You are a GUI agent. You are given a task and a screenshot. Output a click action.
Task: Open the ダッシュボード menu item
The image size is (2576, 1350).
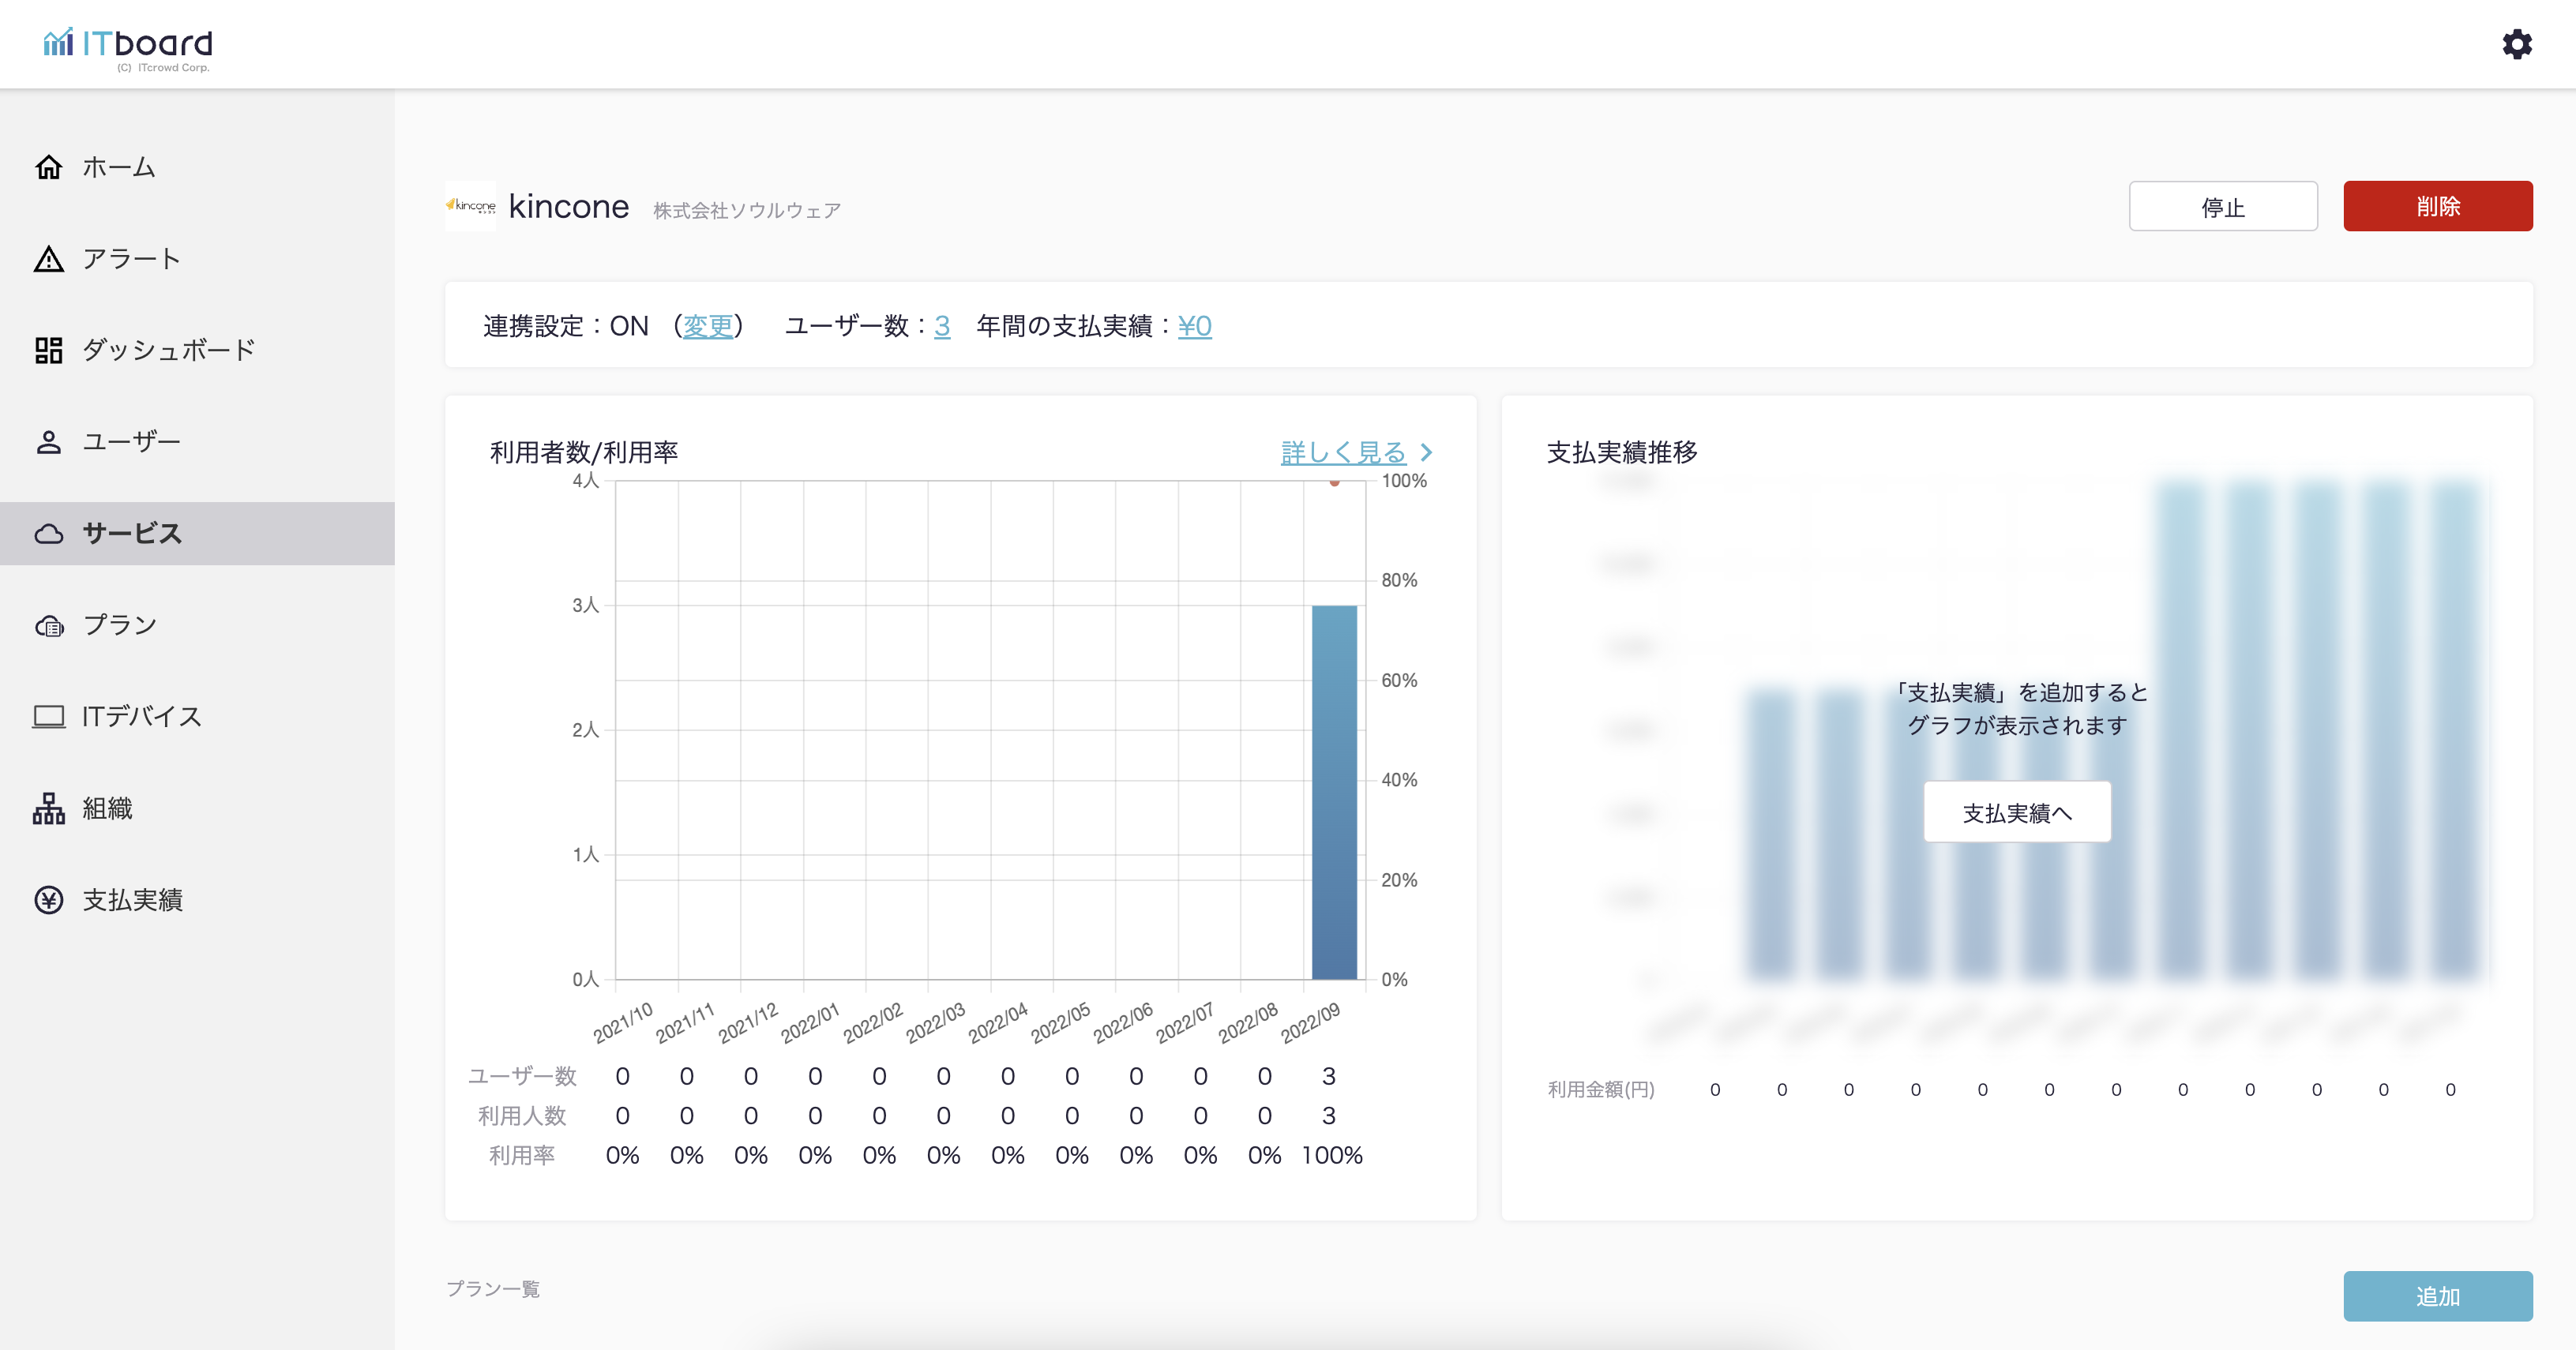point(168,350)
